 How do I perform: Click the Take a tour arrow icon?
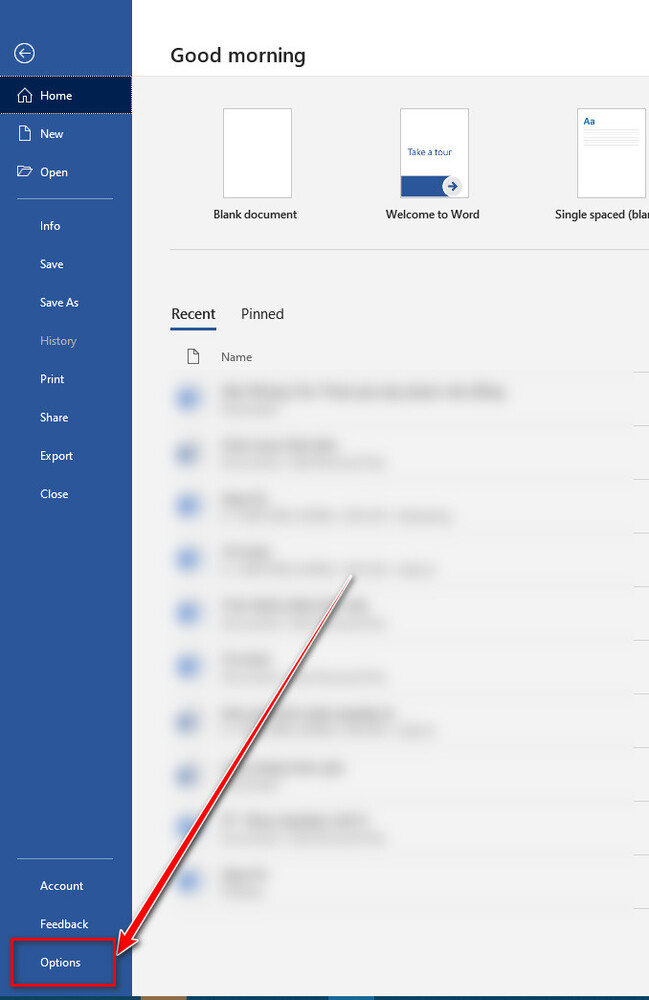452,186
